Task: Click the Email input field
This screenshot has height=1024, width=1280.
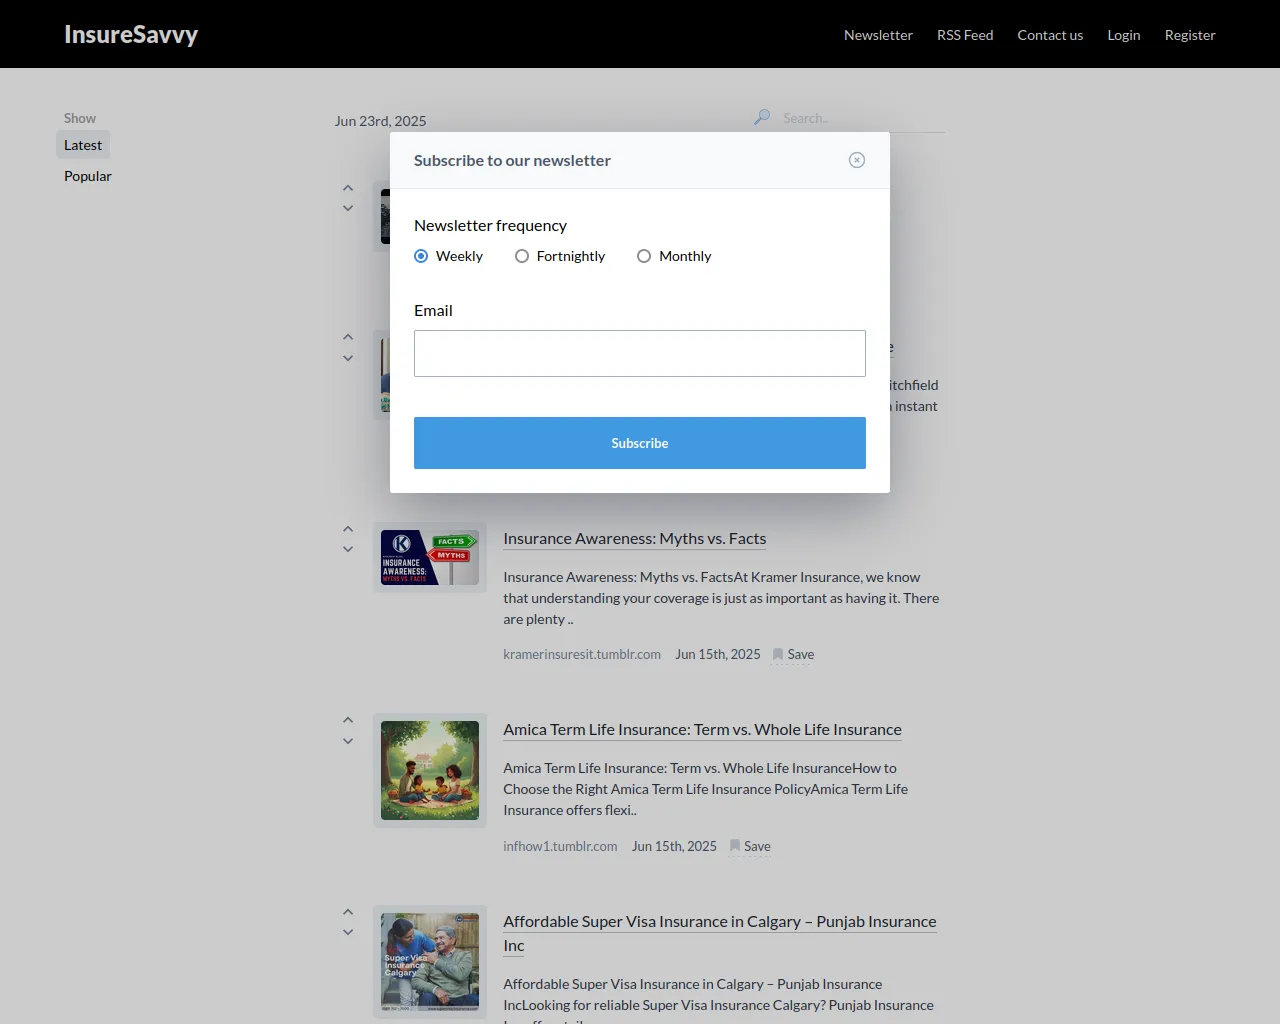Action: (x=640, y=353)
